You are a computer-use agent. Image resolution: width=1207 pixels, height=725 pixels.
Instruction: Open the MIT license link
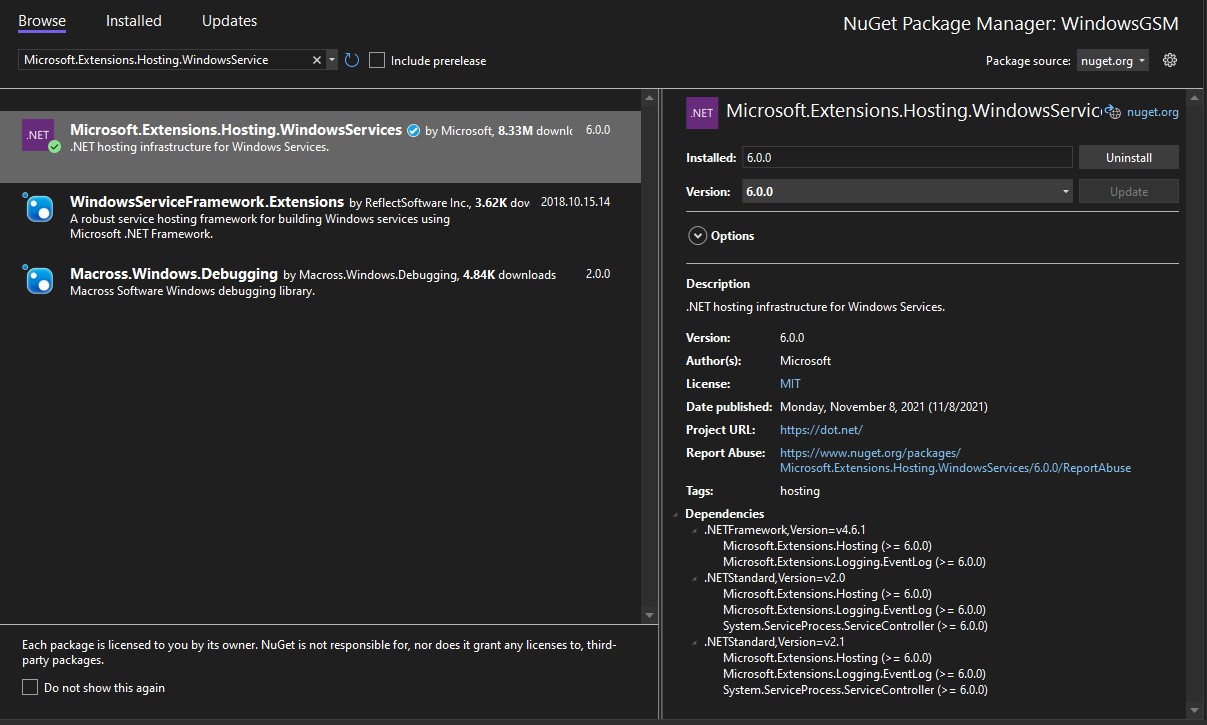pyautogui.click(x=790, y=384)
